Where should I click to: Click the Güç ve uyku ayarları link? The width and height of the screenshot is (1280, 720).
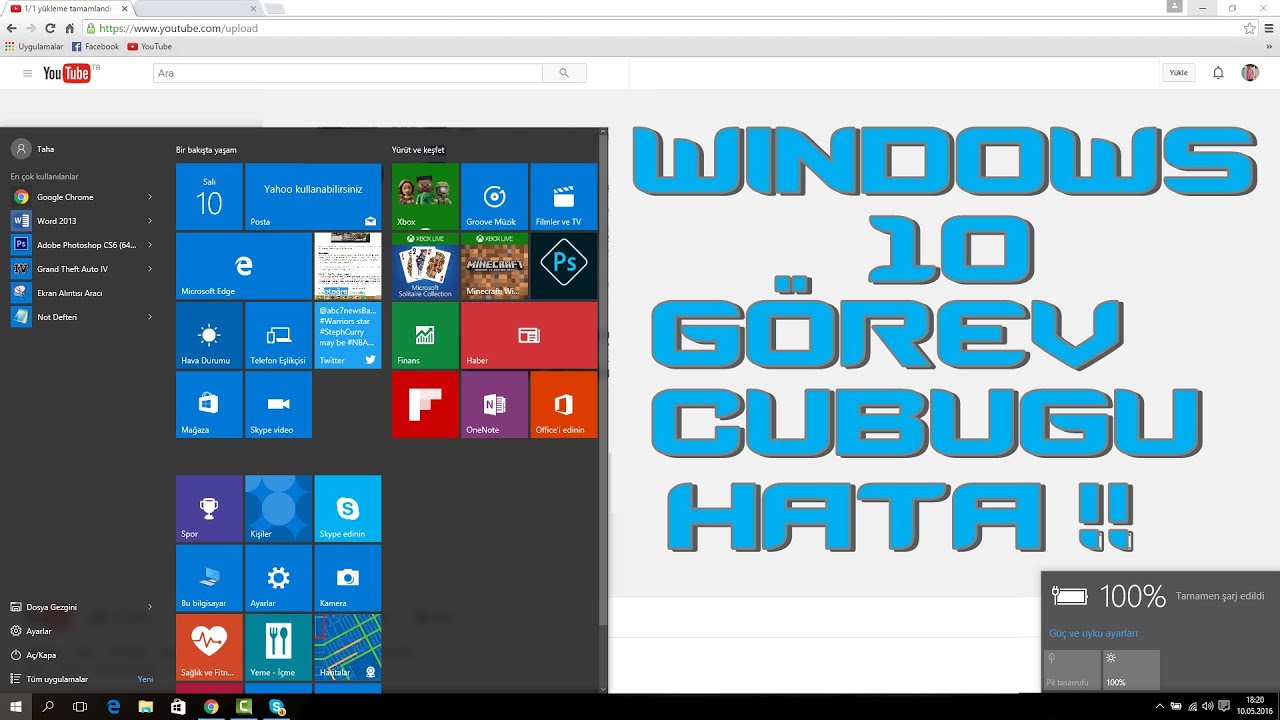1093,633
